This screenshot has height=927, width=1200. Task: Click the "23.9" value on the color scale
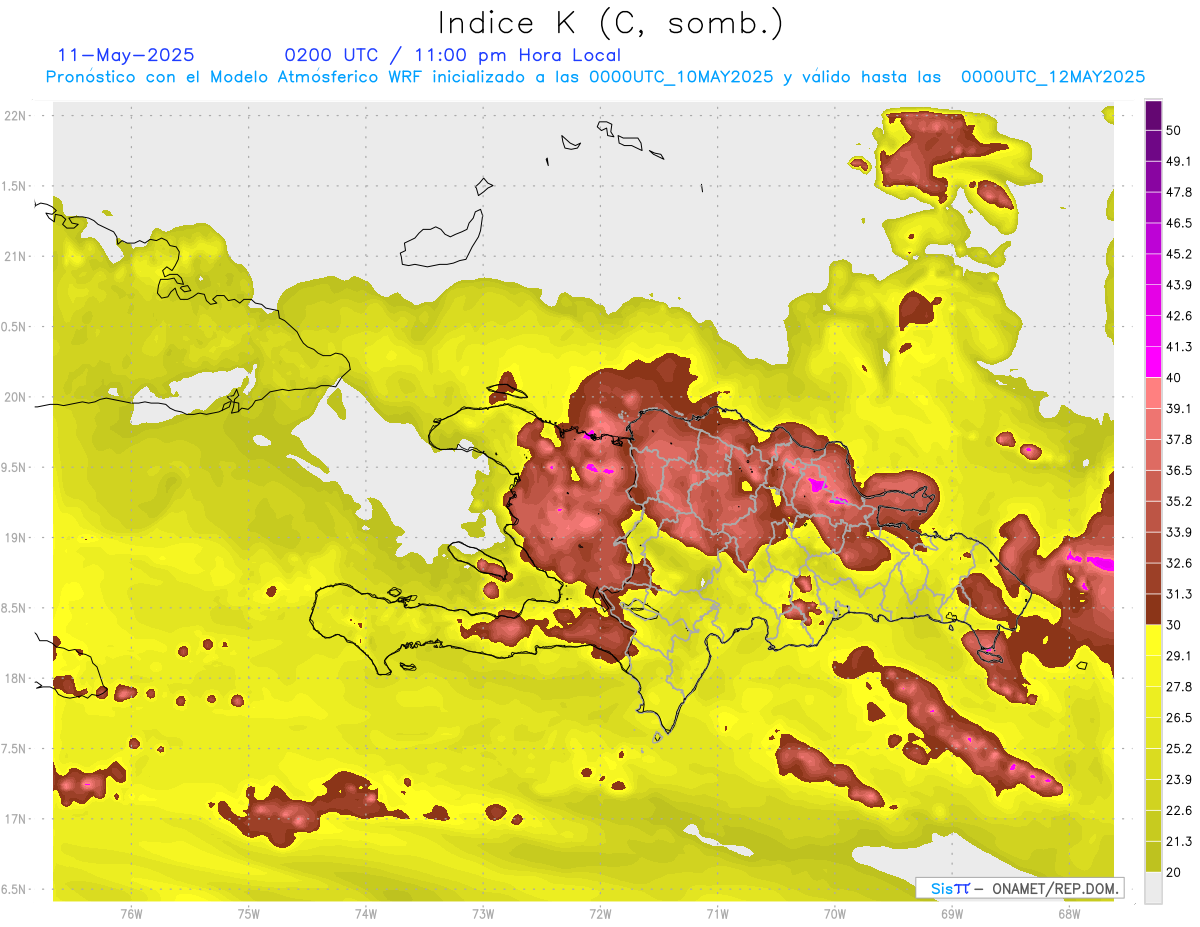[1179, 779]
